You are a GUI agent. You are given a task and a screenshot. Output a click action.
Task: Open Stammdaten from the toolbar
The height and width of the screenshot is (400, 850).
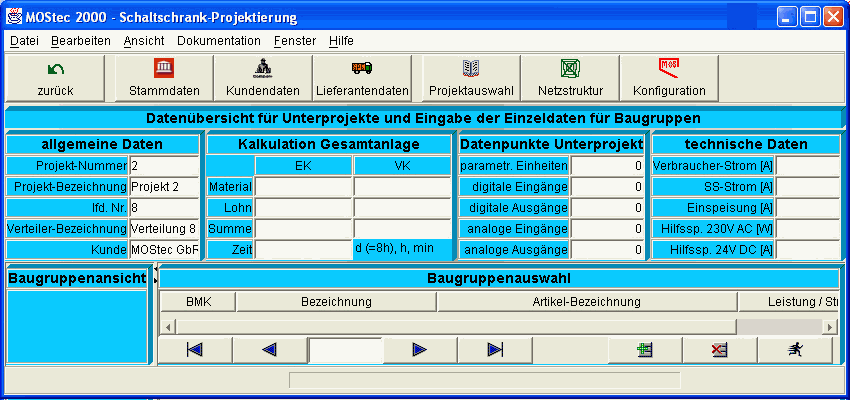coord(164,78)
